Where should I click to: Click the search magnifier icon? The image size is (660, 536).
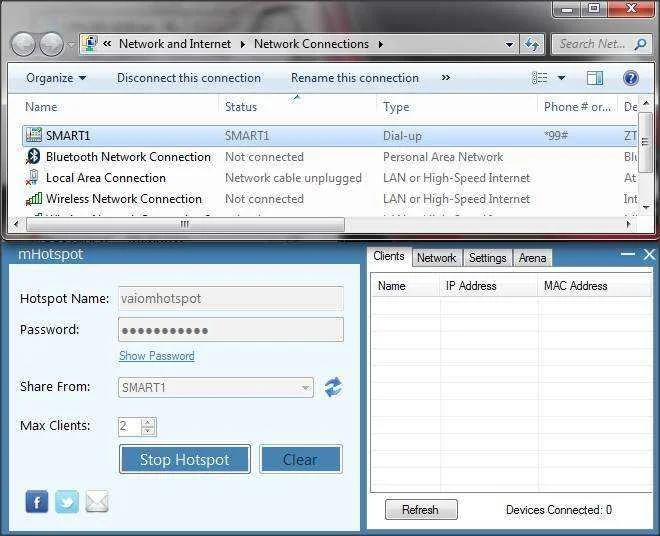click(640, 44)
